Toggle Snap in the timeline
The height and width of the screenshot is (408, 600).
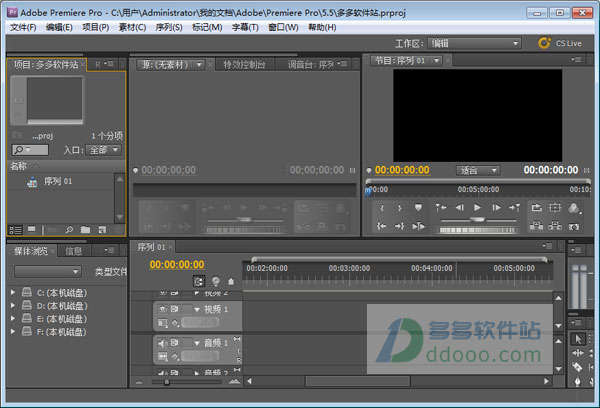[x=199, y=282]
